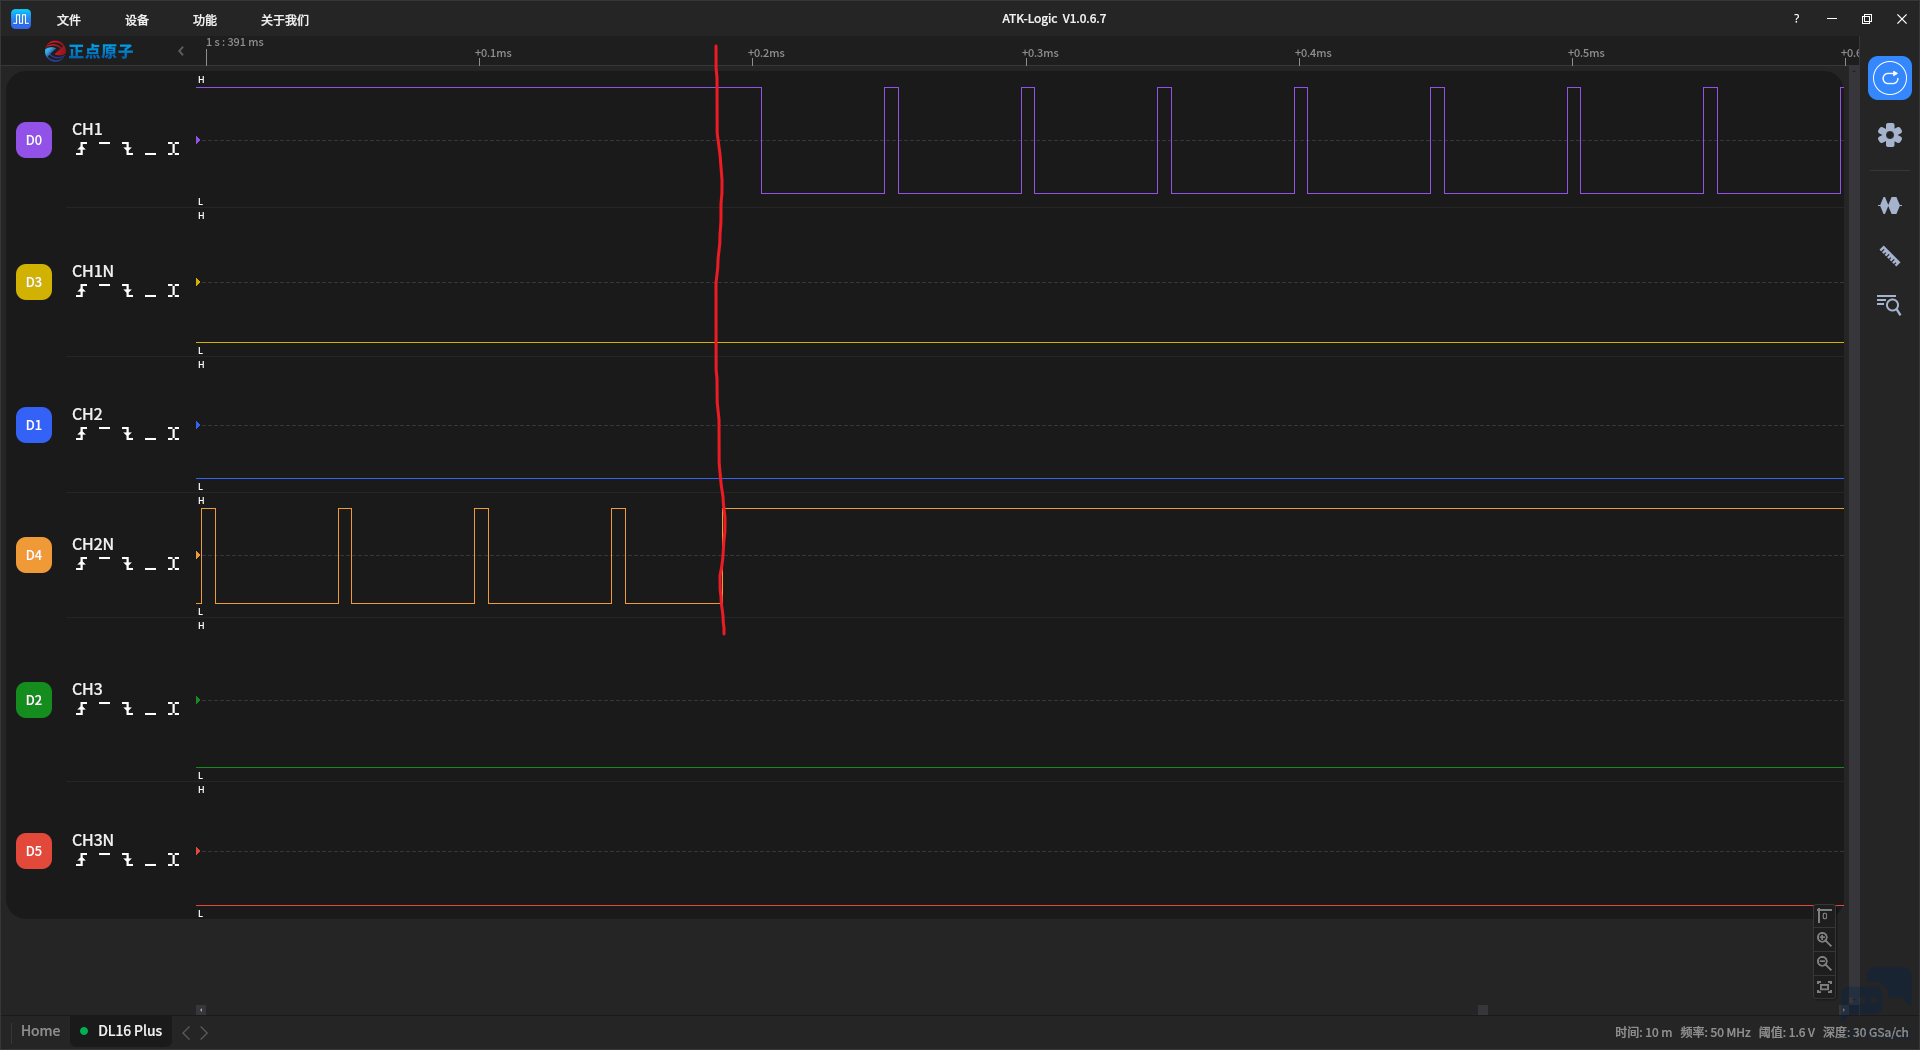Click the blue D1 channel badge

pos(34,425)
